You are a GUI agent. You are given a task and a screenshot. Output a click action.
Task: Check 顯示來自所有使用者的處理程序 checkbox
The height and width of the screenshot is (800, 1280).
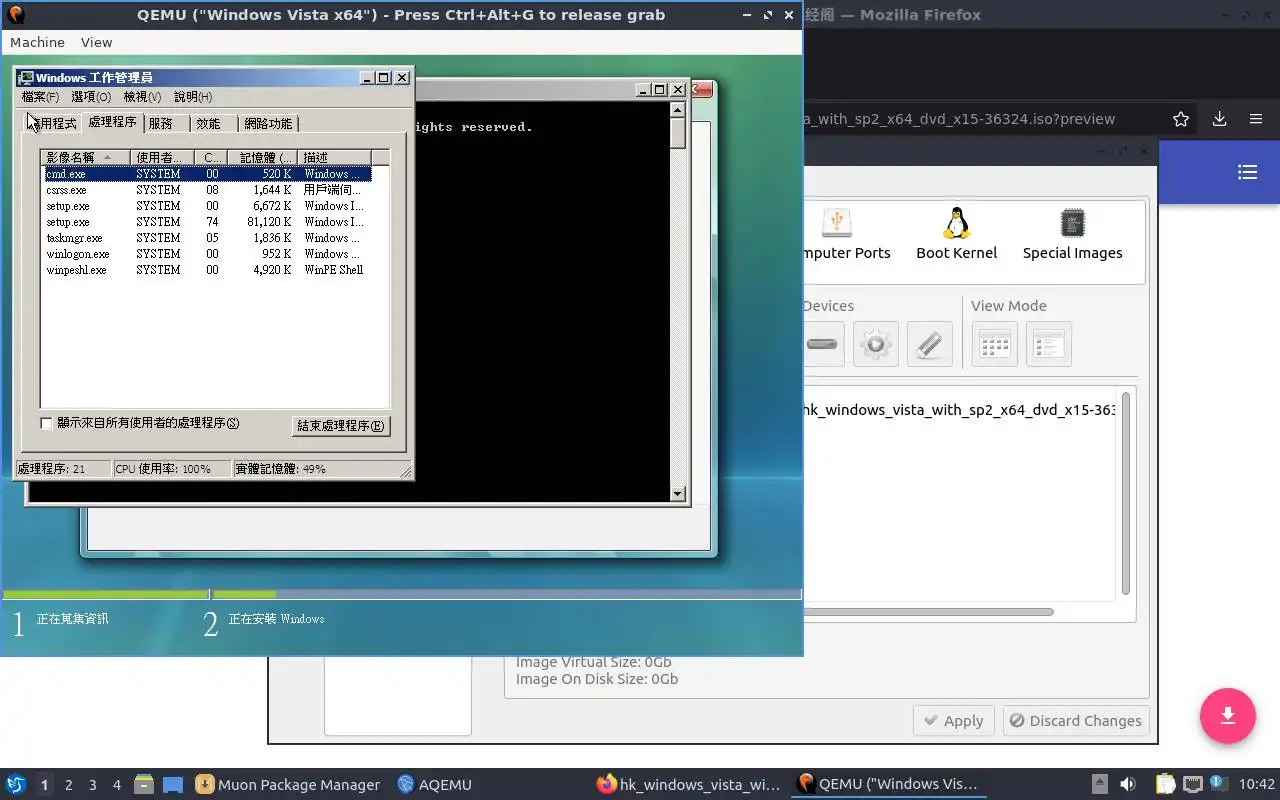pos(46,423)
